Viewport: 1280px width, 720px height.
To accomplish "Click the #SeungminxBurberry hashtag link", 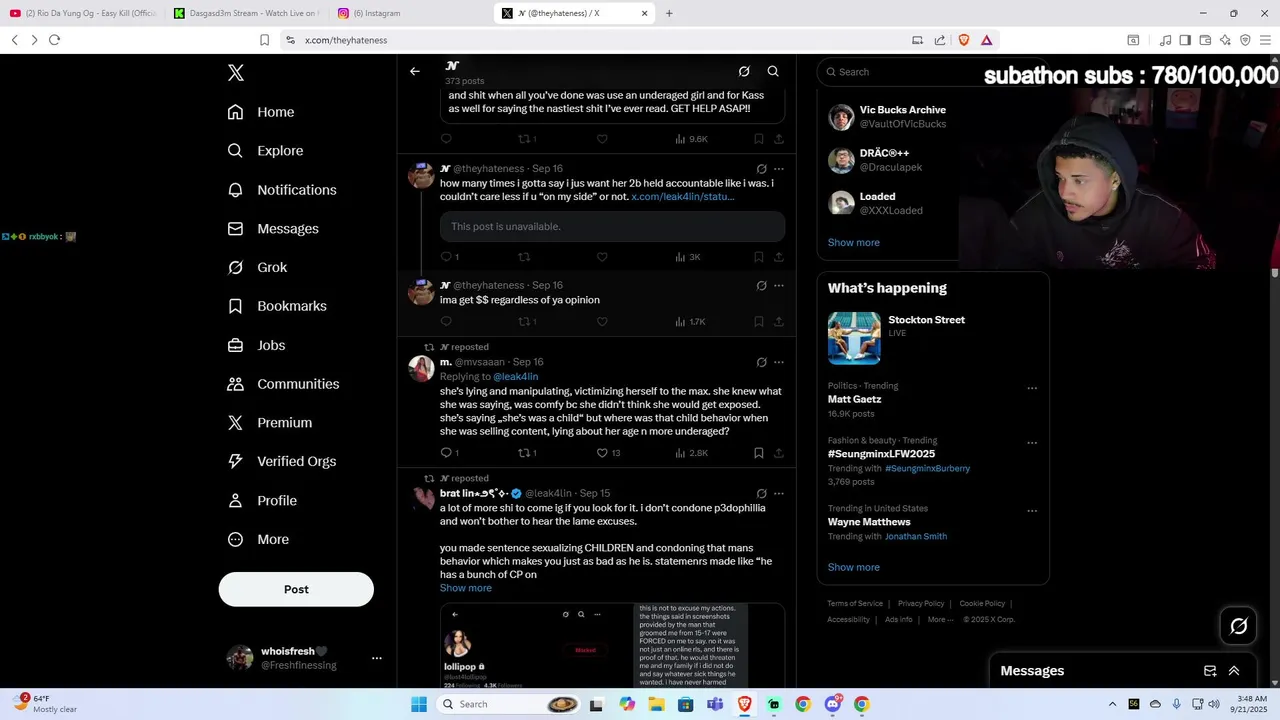I will click(x=927, y=468).
